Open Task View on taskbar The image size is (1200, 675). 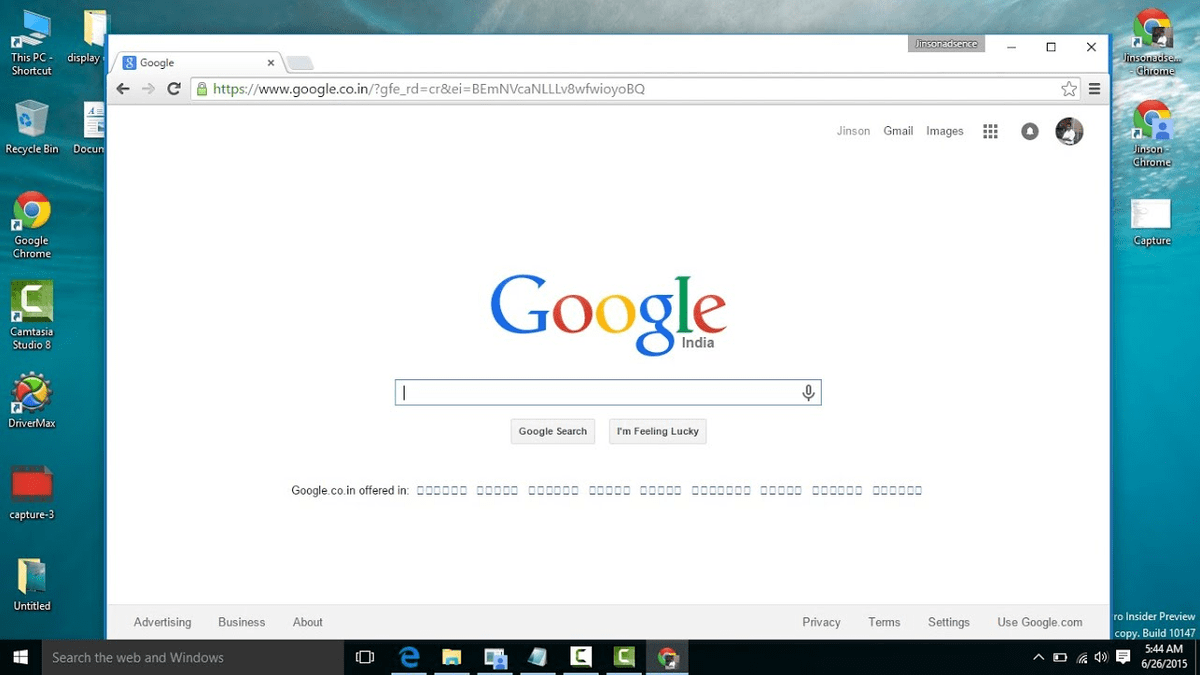pyautogui.click(x=365, y=657)
